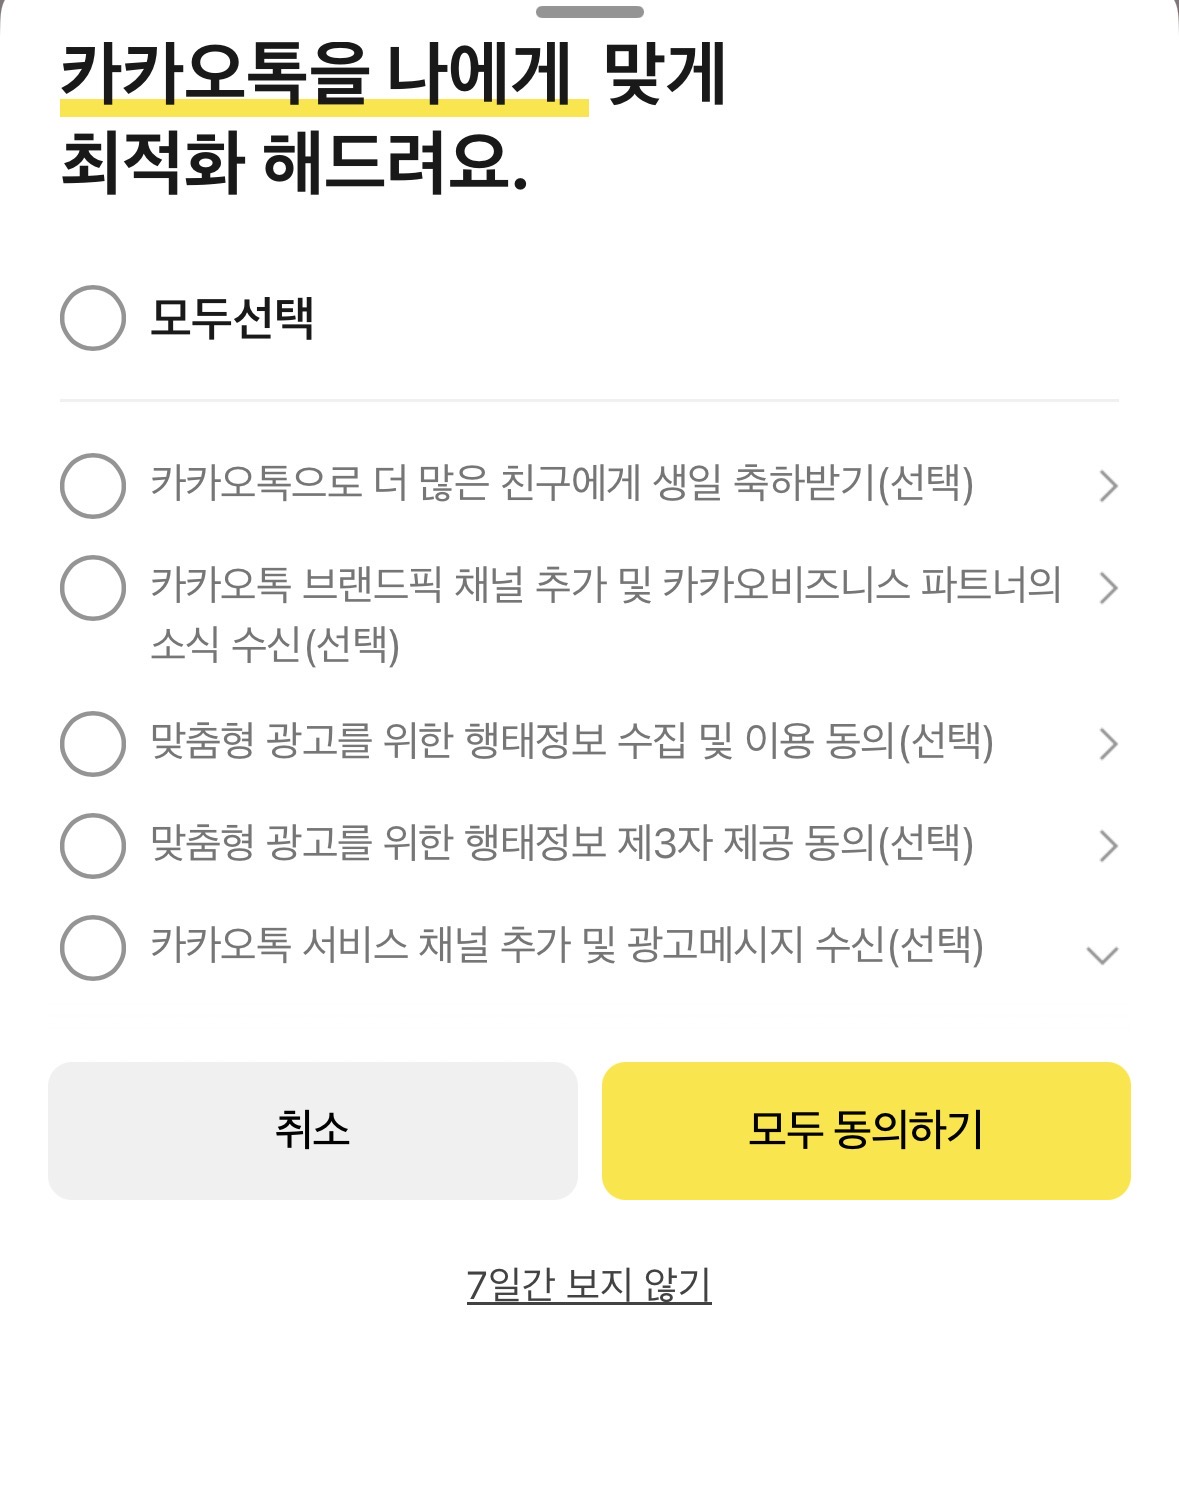This screenshot has width=1179, height=1491.
Task: Tap the 행태정보 제3자 제공 동의 text
Action: [x=561, y=844]
